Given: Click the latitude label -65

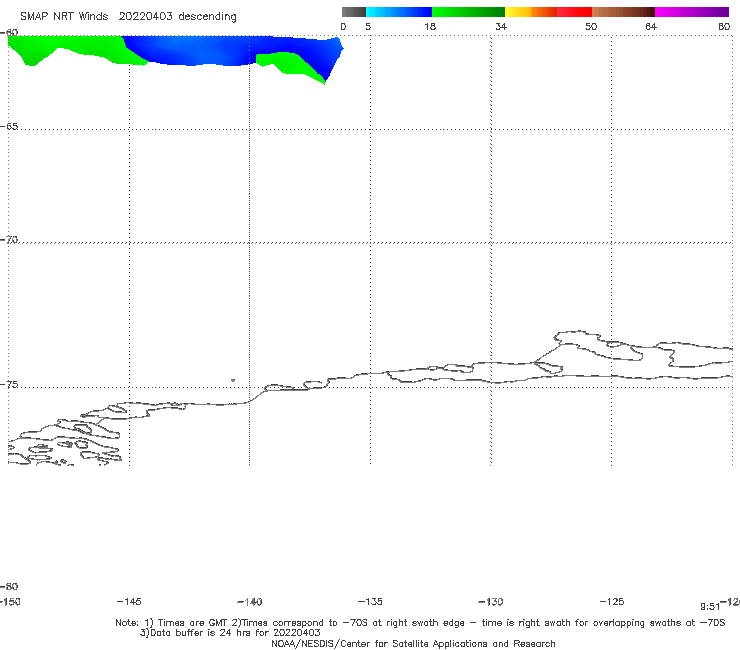Looking at the screenshot, I should click(9, 127).
